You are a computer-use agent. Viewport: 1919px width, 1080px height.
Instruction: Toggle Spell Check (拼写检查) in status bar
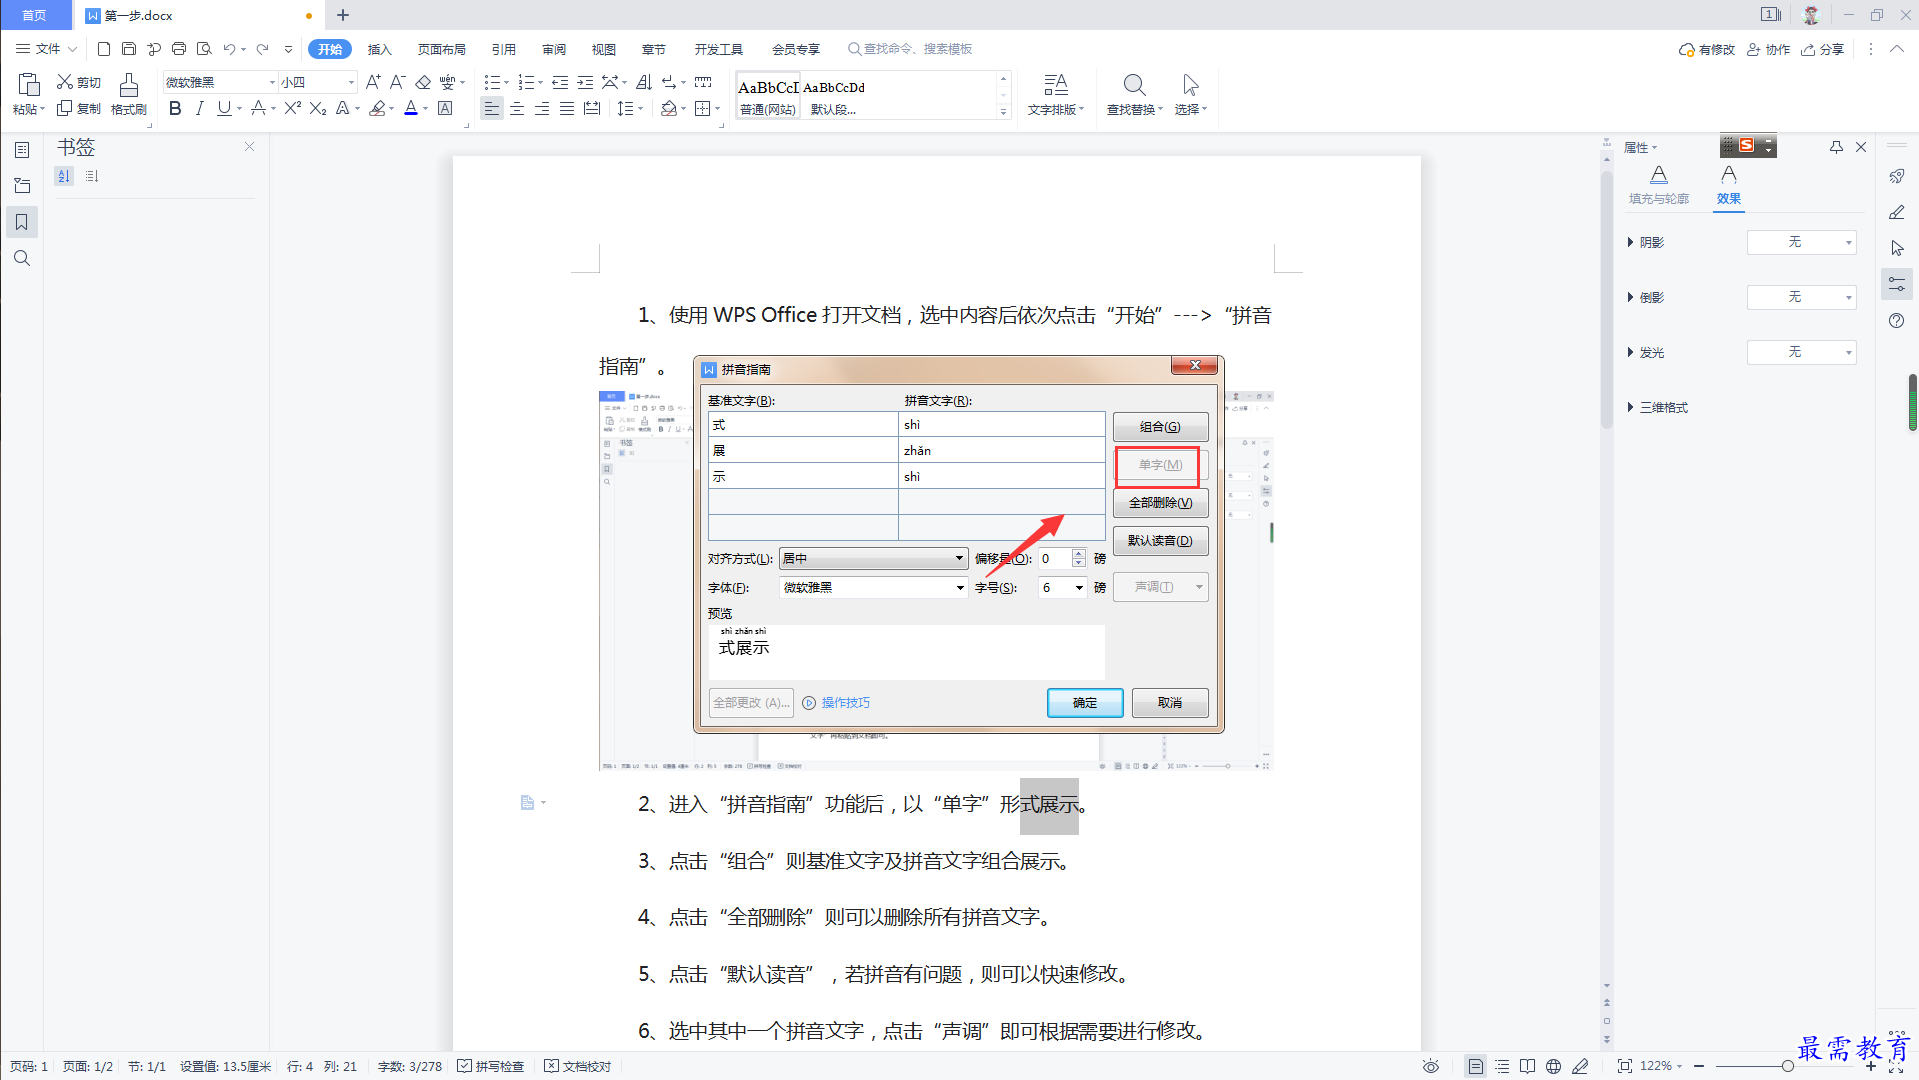[x=491, y=1066]
